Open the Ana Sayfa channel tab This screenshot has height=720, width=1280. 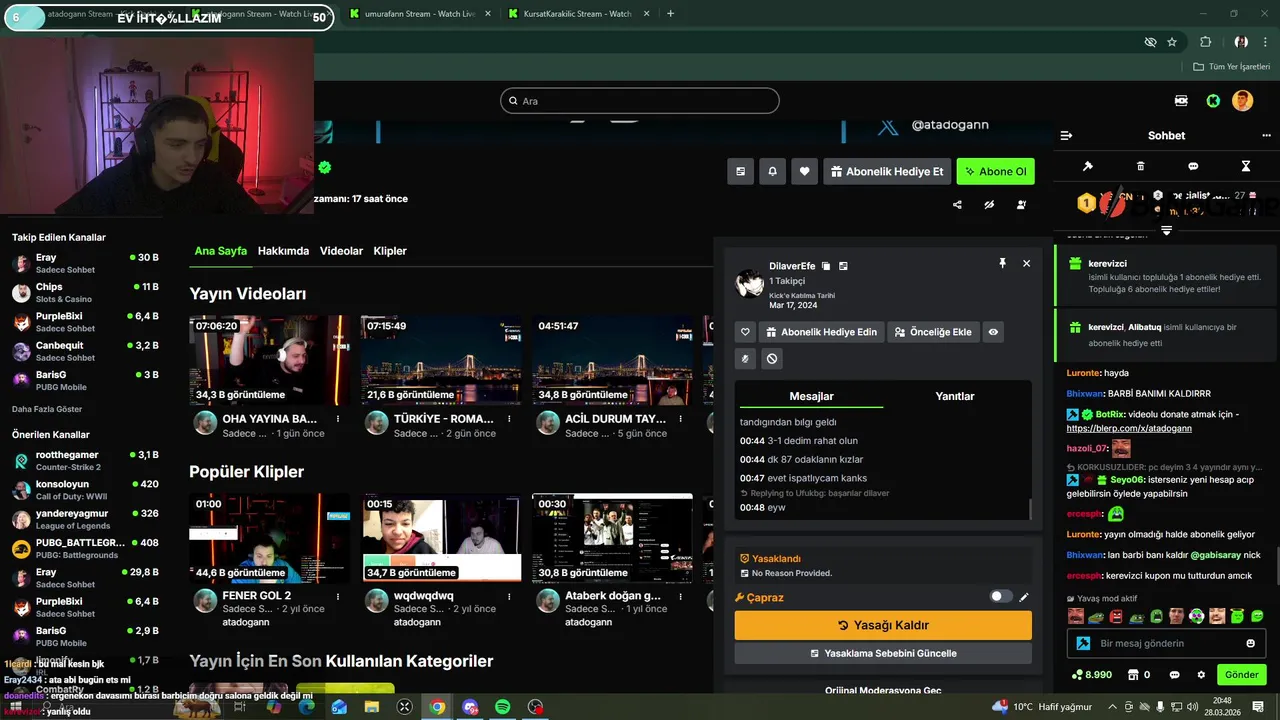pos(221,251)
